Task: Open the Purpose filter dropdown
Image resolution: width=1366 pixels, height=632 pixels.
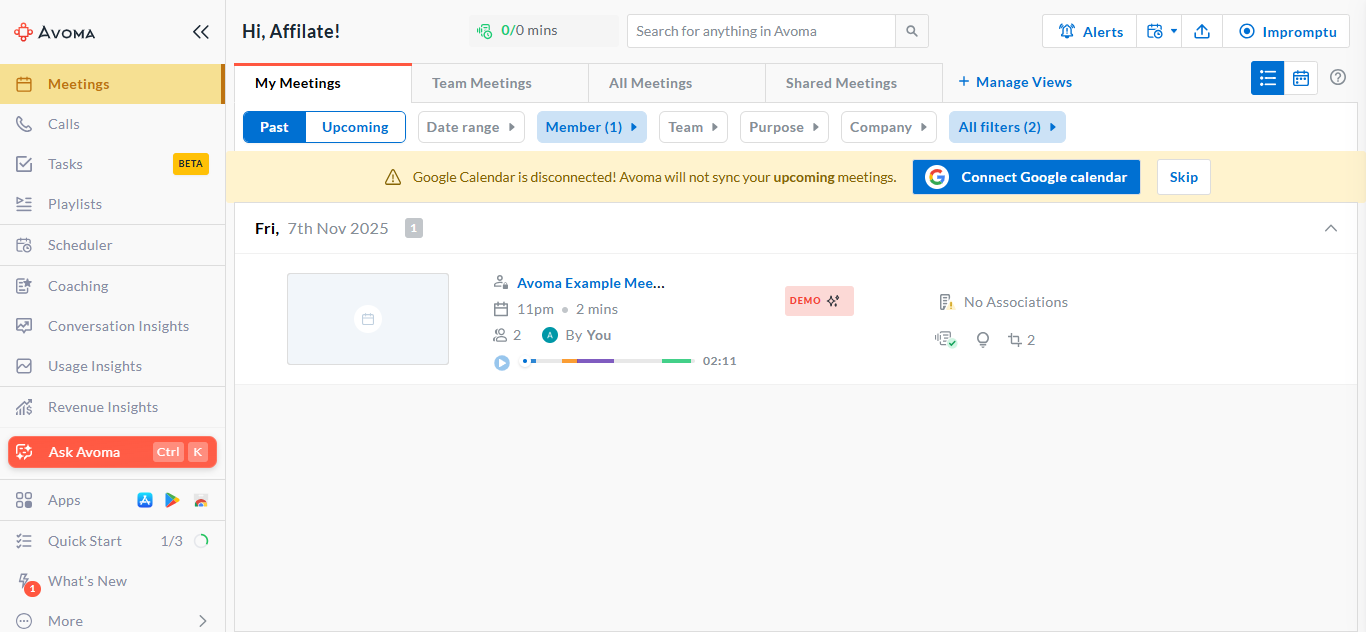Action: [x=784, y=127]
